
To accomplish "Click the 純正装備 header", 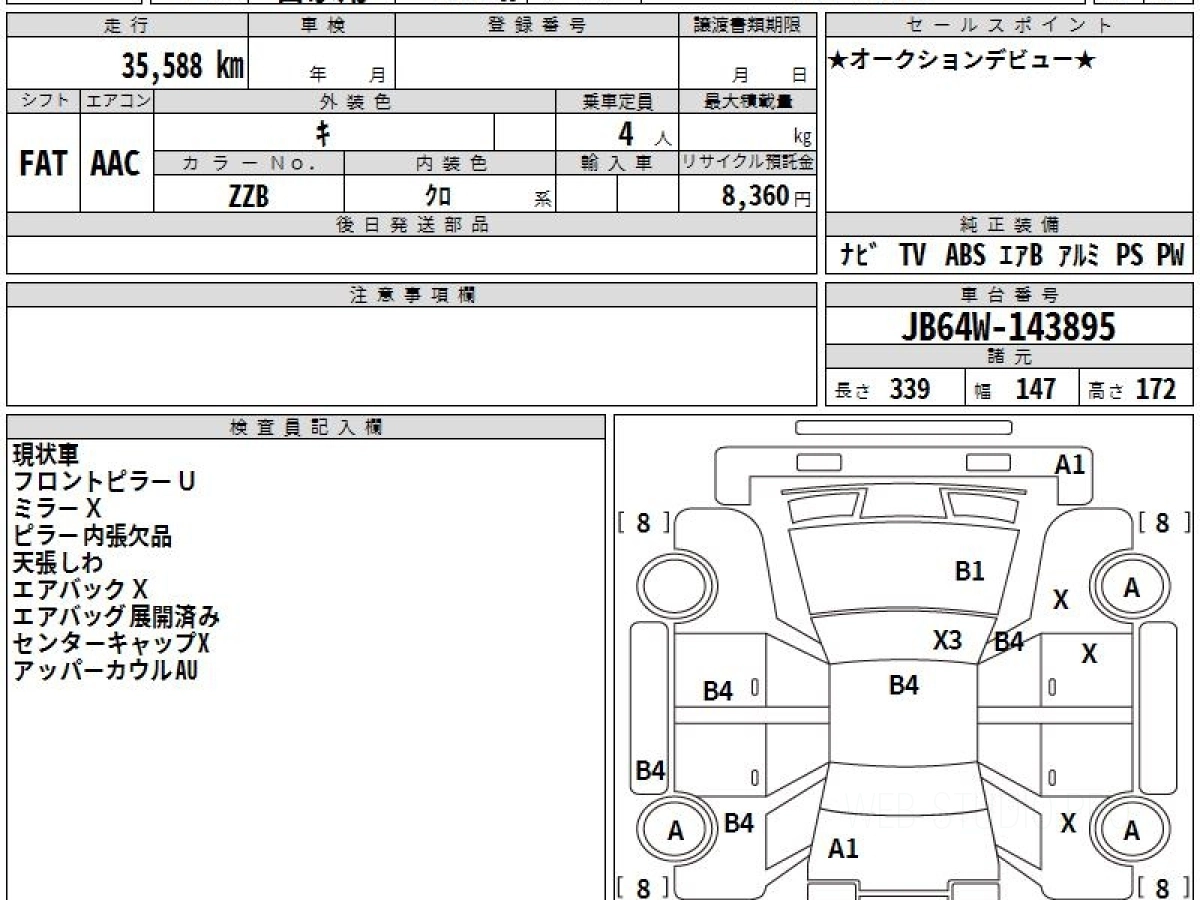I will point(1010,225).
